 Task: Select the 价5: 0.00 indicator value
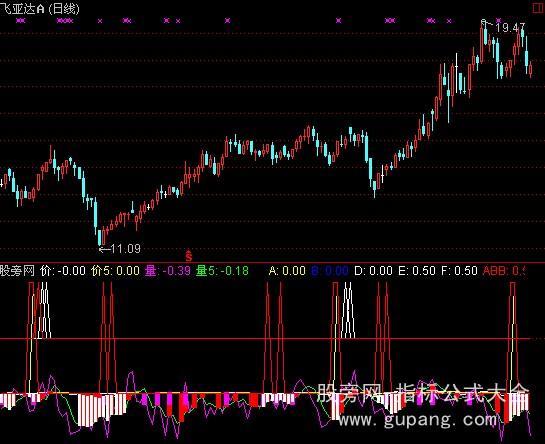(x=115, y=271)
